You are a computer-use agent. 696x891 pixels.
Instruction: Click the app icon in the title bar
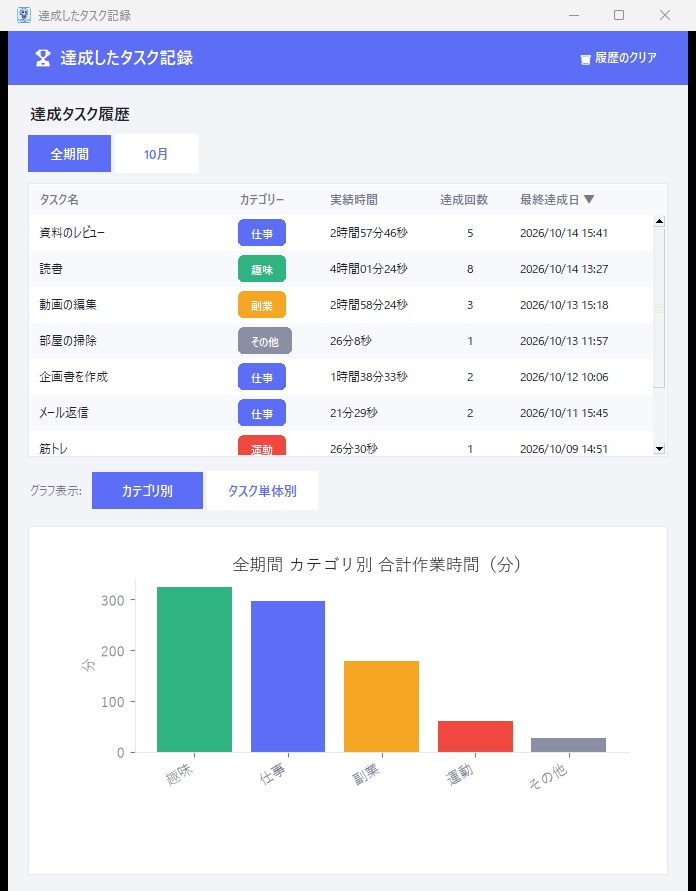coord(24,15)
